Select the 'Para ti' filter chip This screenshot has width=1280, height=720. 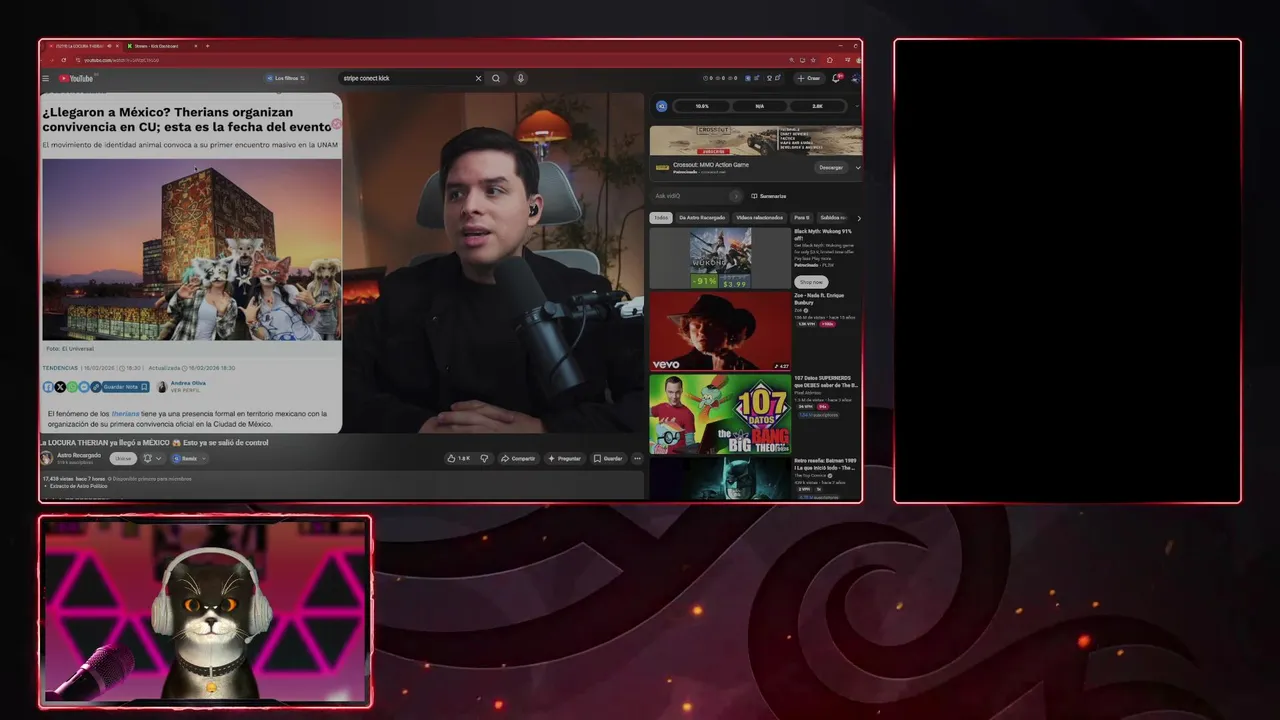point(801,217)
